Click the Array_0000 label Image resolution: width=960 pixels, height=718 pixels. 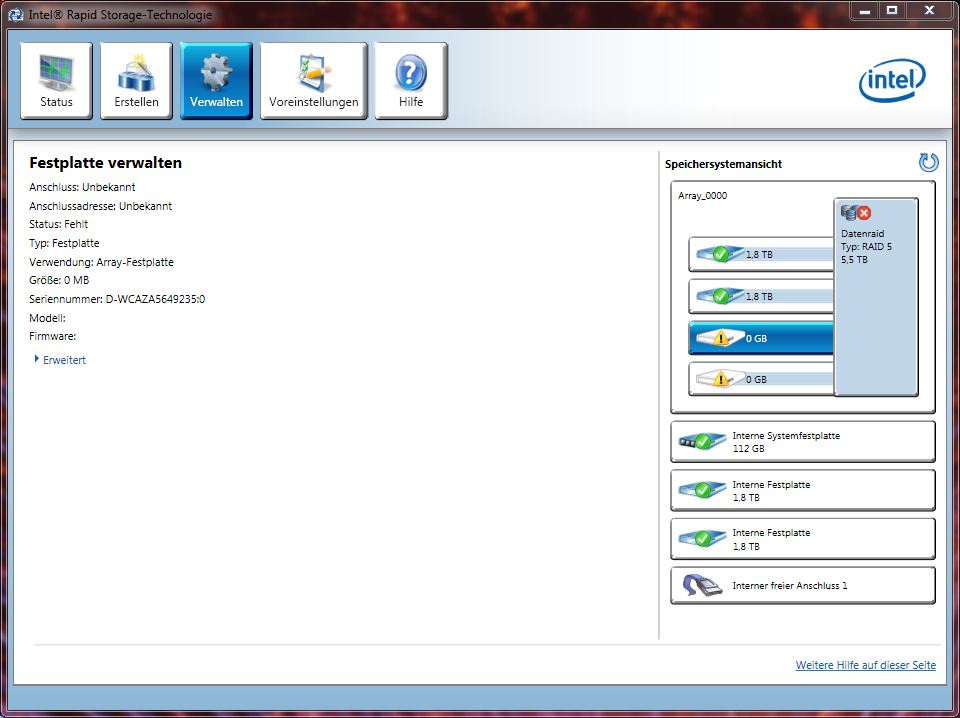(x=703, y=196)
